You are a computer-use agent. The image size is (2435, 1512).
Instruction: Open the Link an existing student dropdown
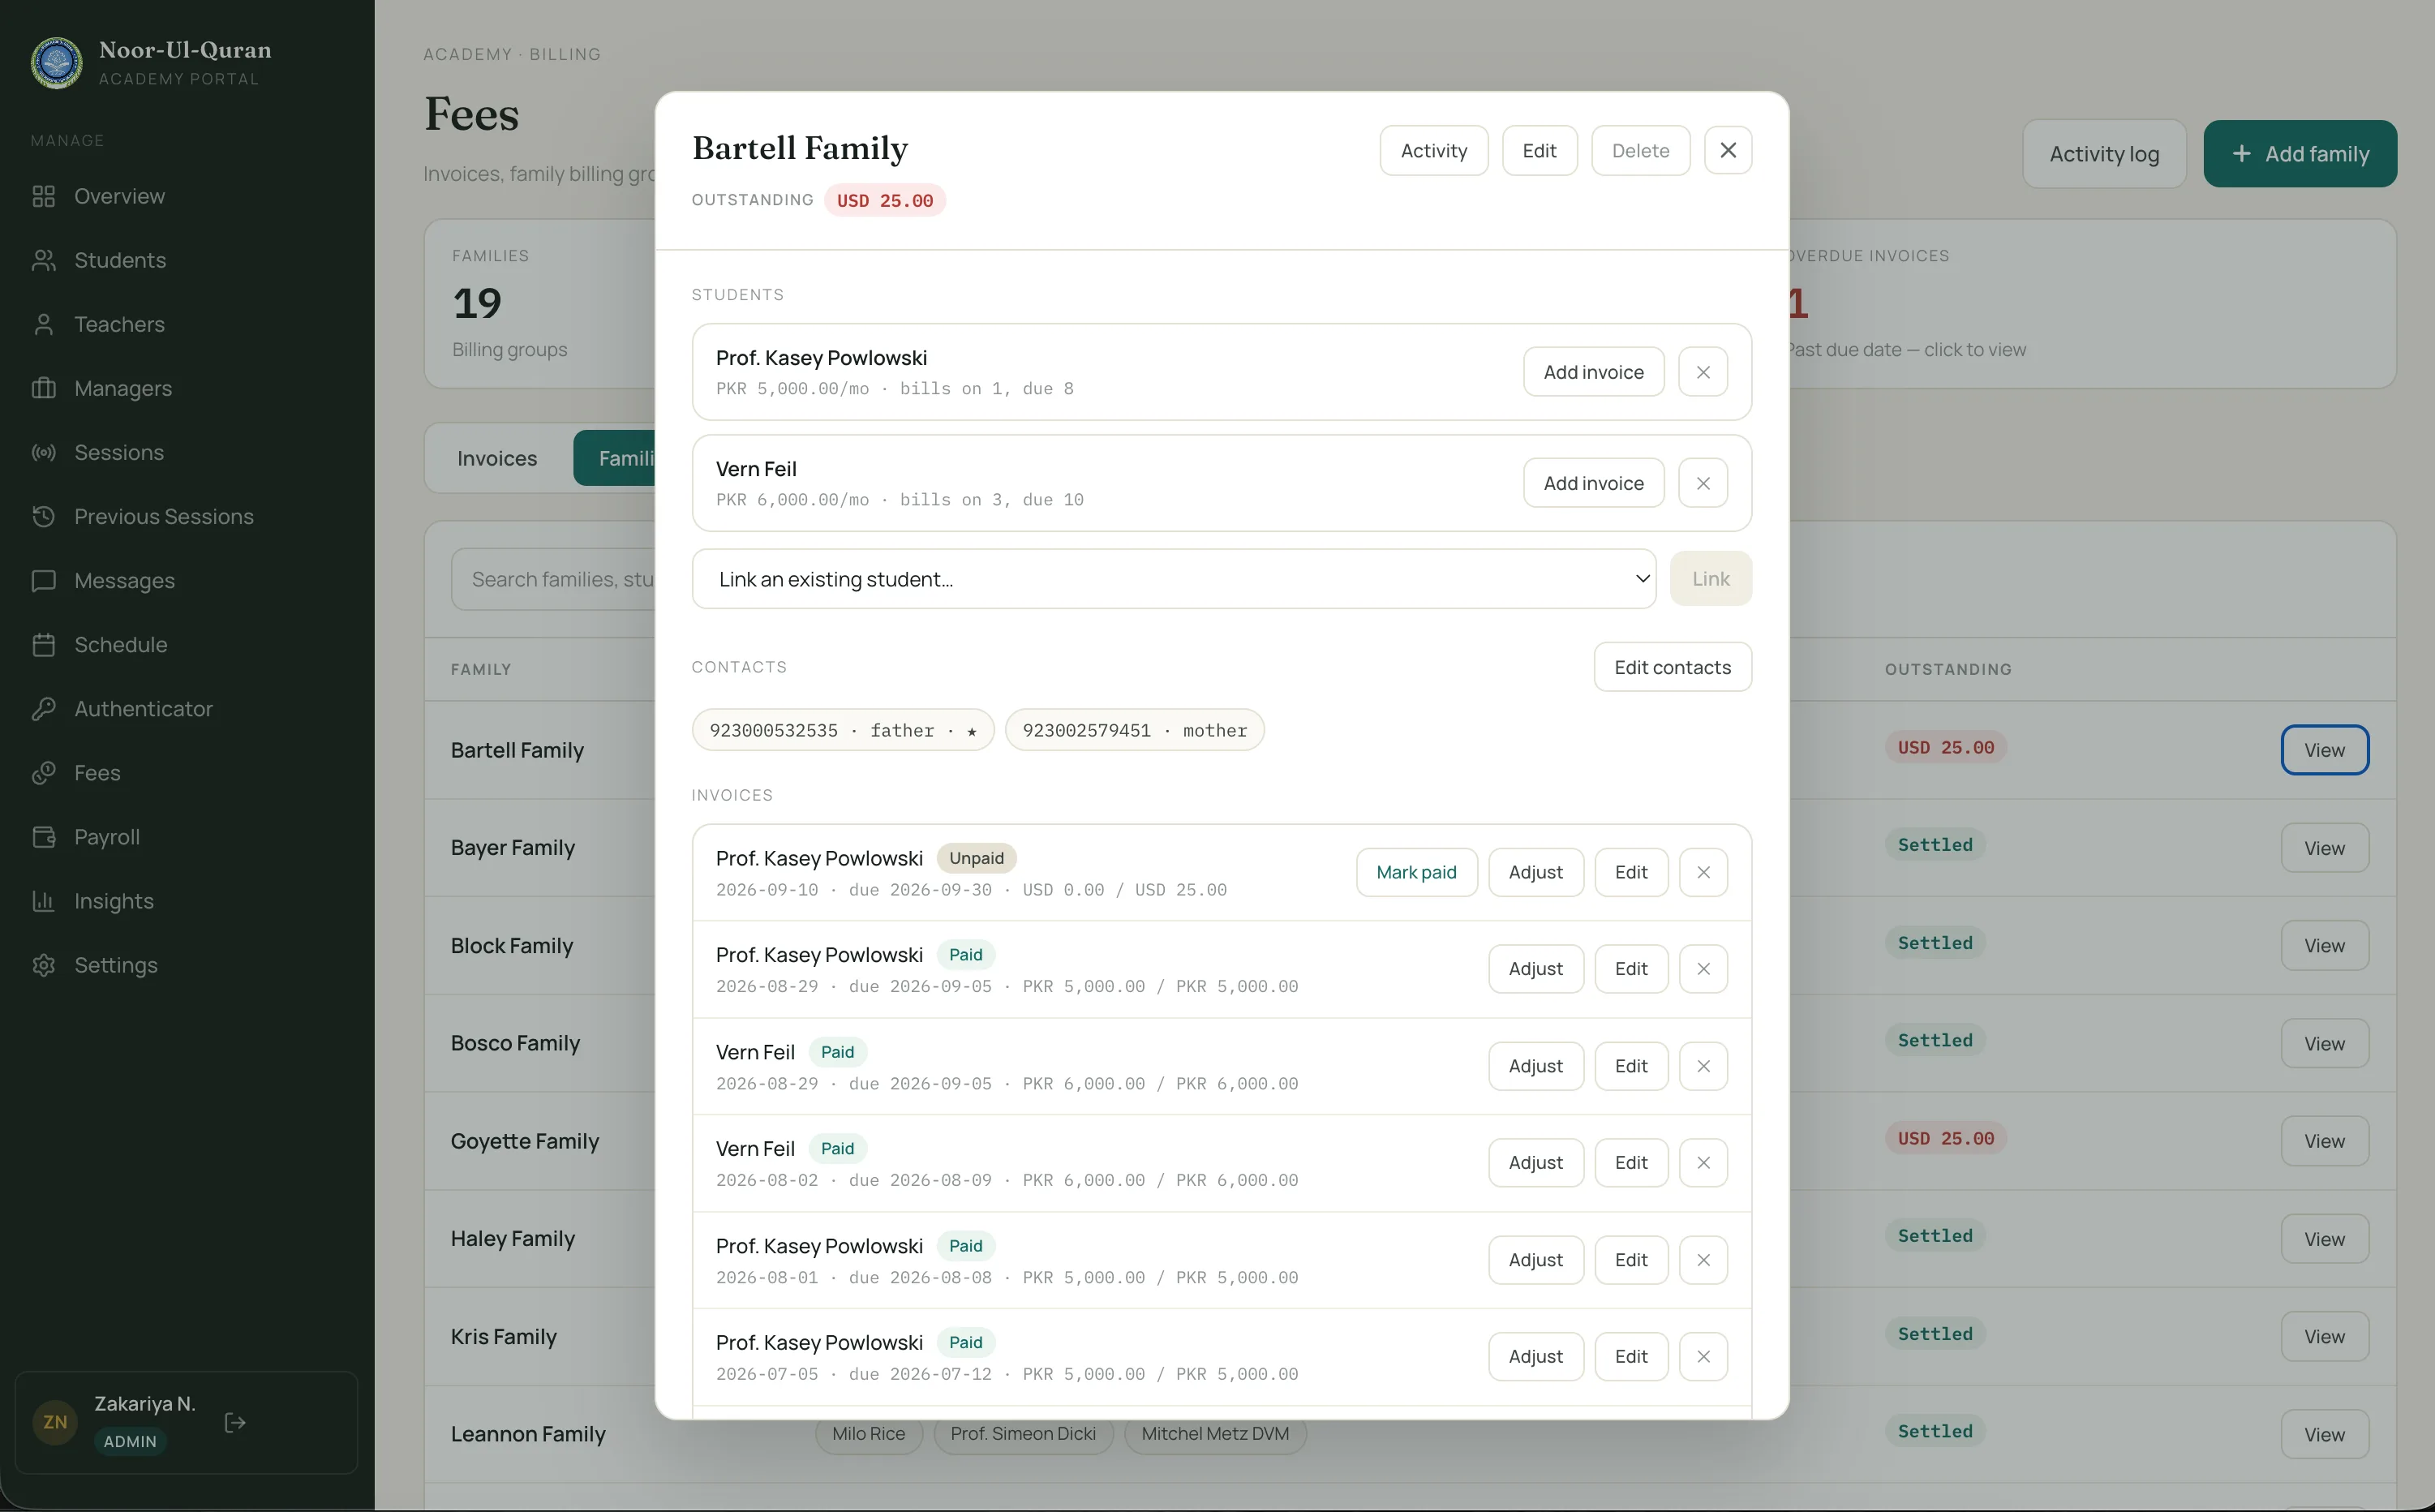pos(1173,578)
